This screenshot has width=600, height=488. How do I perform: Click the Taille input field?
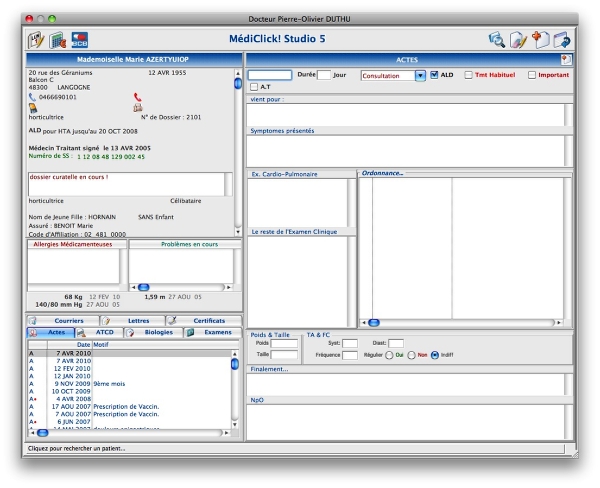pos(284,355)
